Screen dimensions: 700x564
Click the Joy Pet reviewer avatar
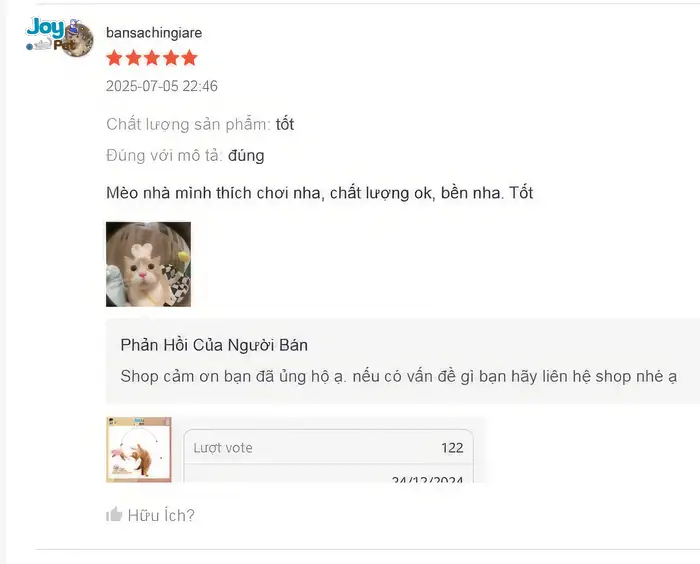[60, 38]
